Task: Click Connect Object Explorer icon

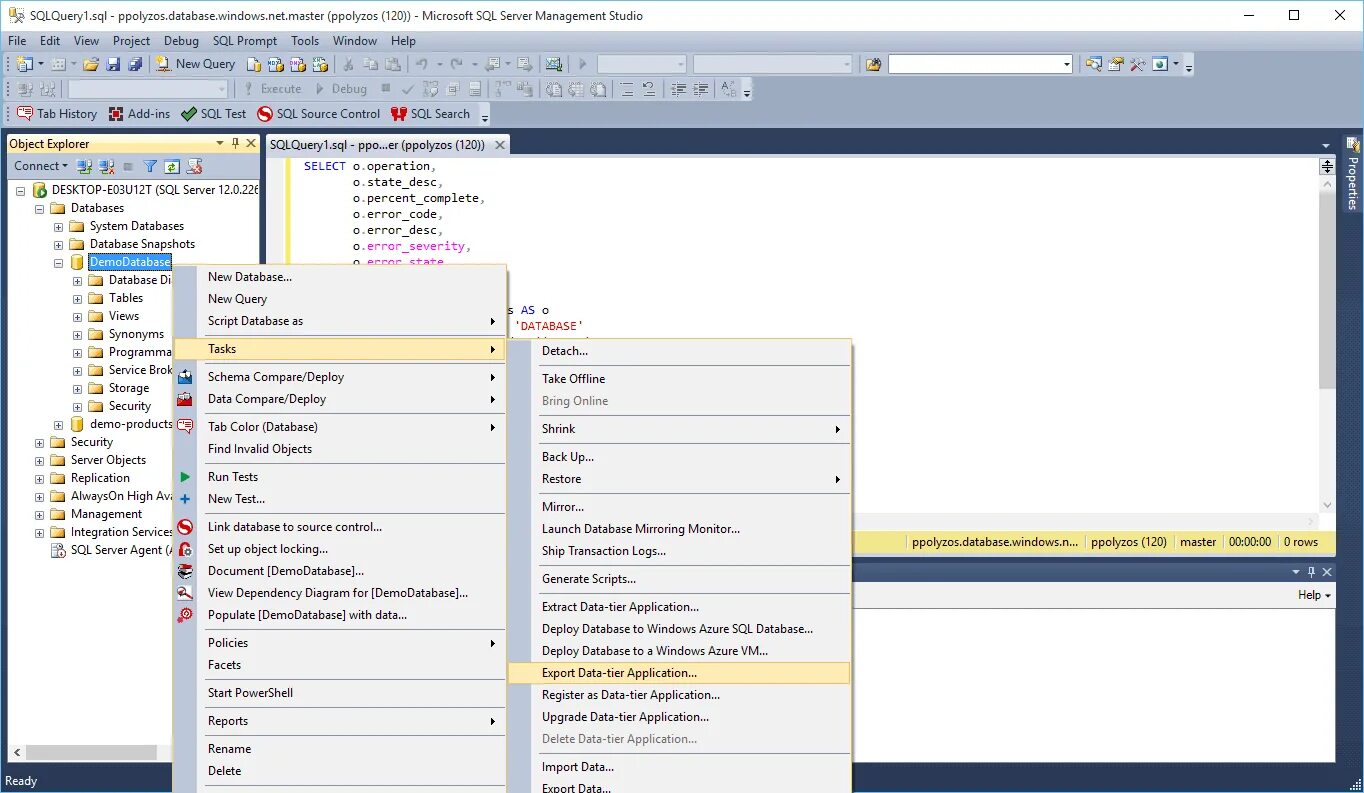Action: point(85,166)
